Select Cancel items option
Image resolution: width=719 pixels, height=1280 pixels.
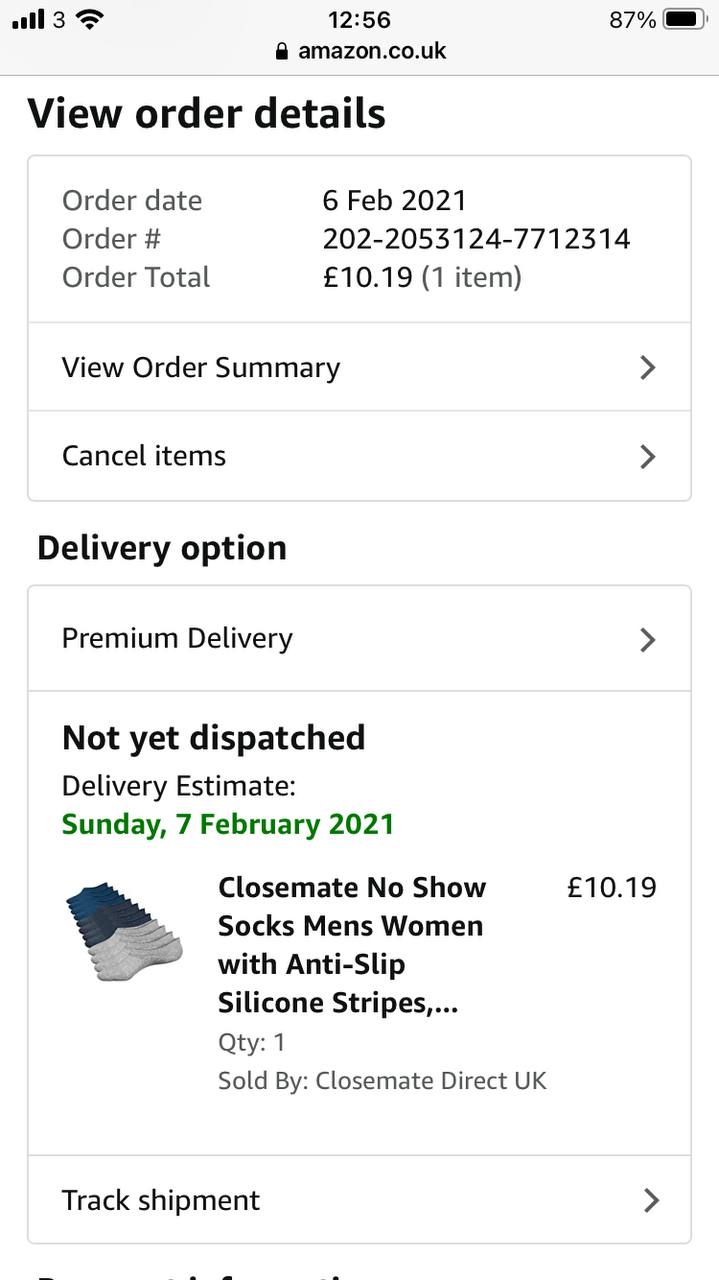[144, 456]
